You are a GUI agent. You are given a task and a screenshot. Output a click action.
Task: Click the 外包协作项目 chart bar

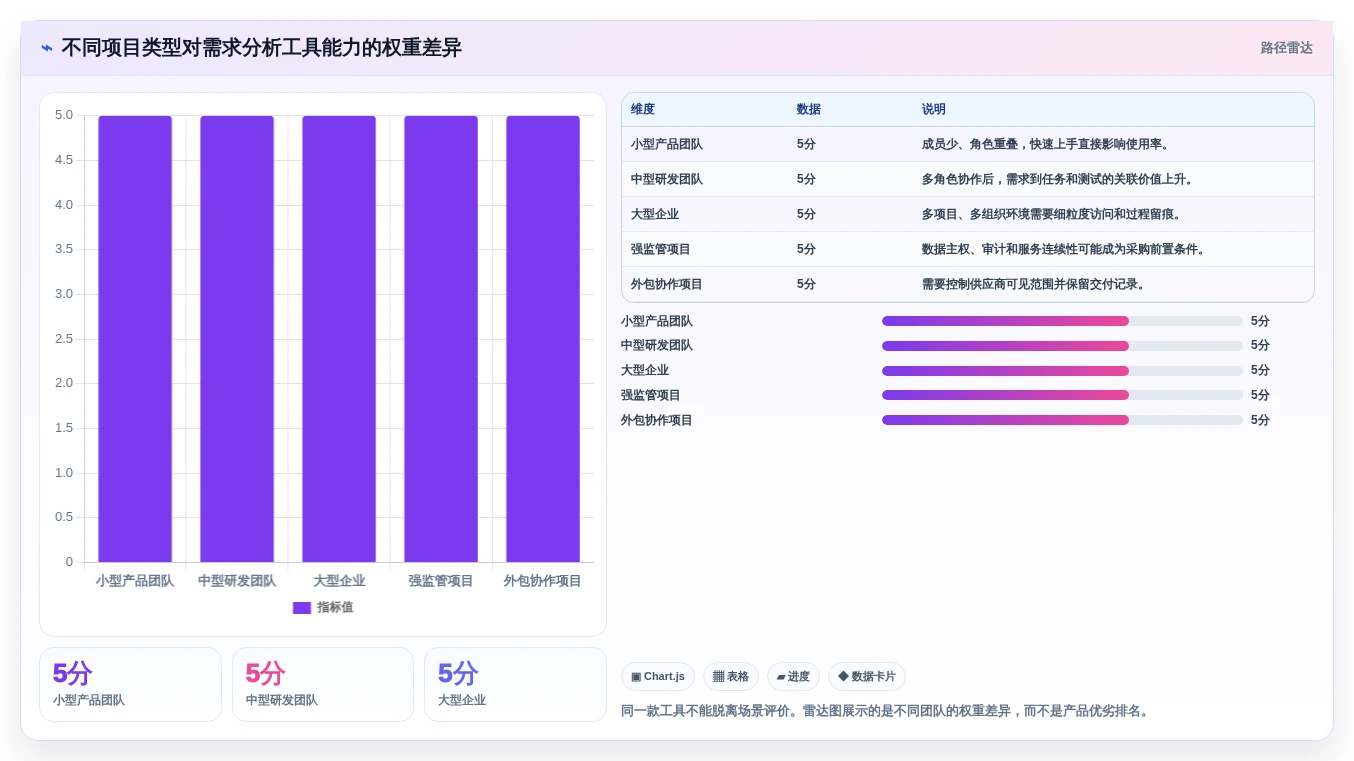click(x=543, y=339)
